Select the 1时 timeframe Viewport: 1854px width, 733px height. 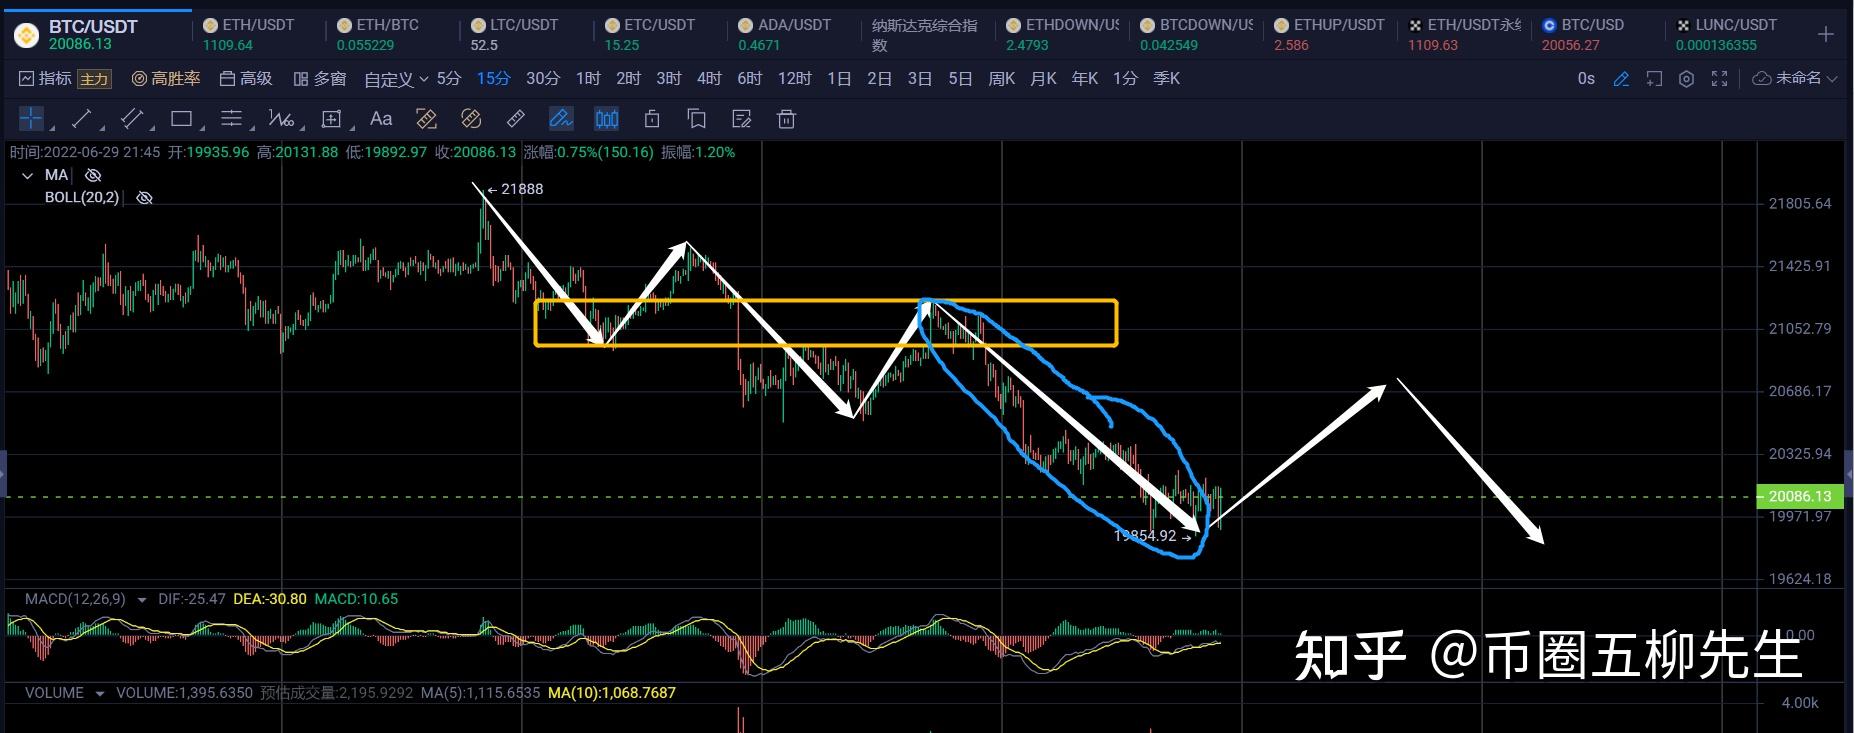(x=588, y=79)
